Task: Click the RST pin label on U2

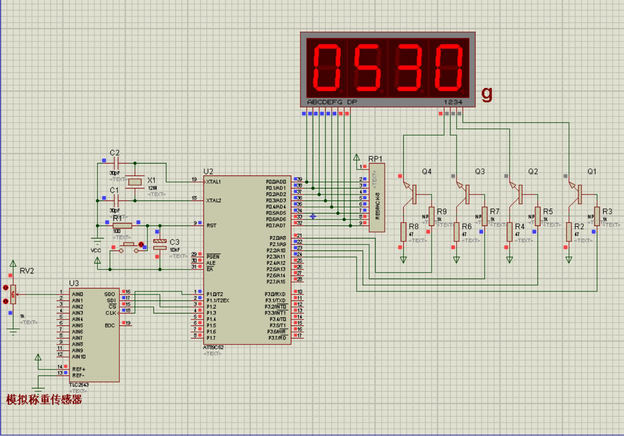Action: [211, 226]
